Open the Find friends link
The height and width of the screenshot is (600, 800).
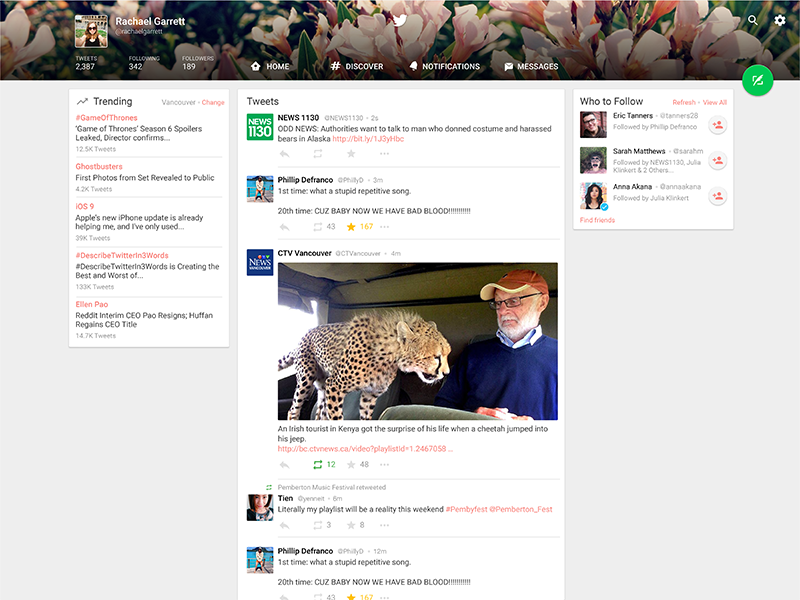[x=596, y=218]
